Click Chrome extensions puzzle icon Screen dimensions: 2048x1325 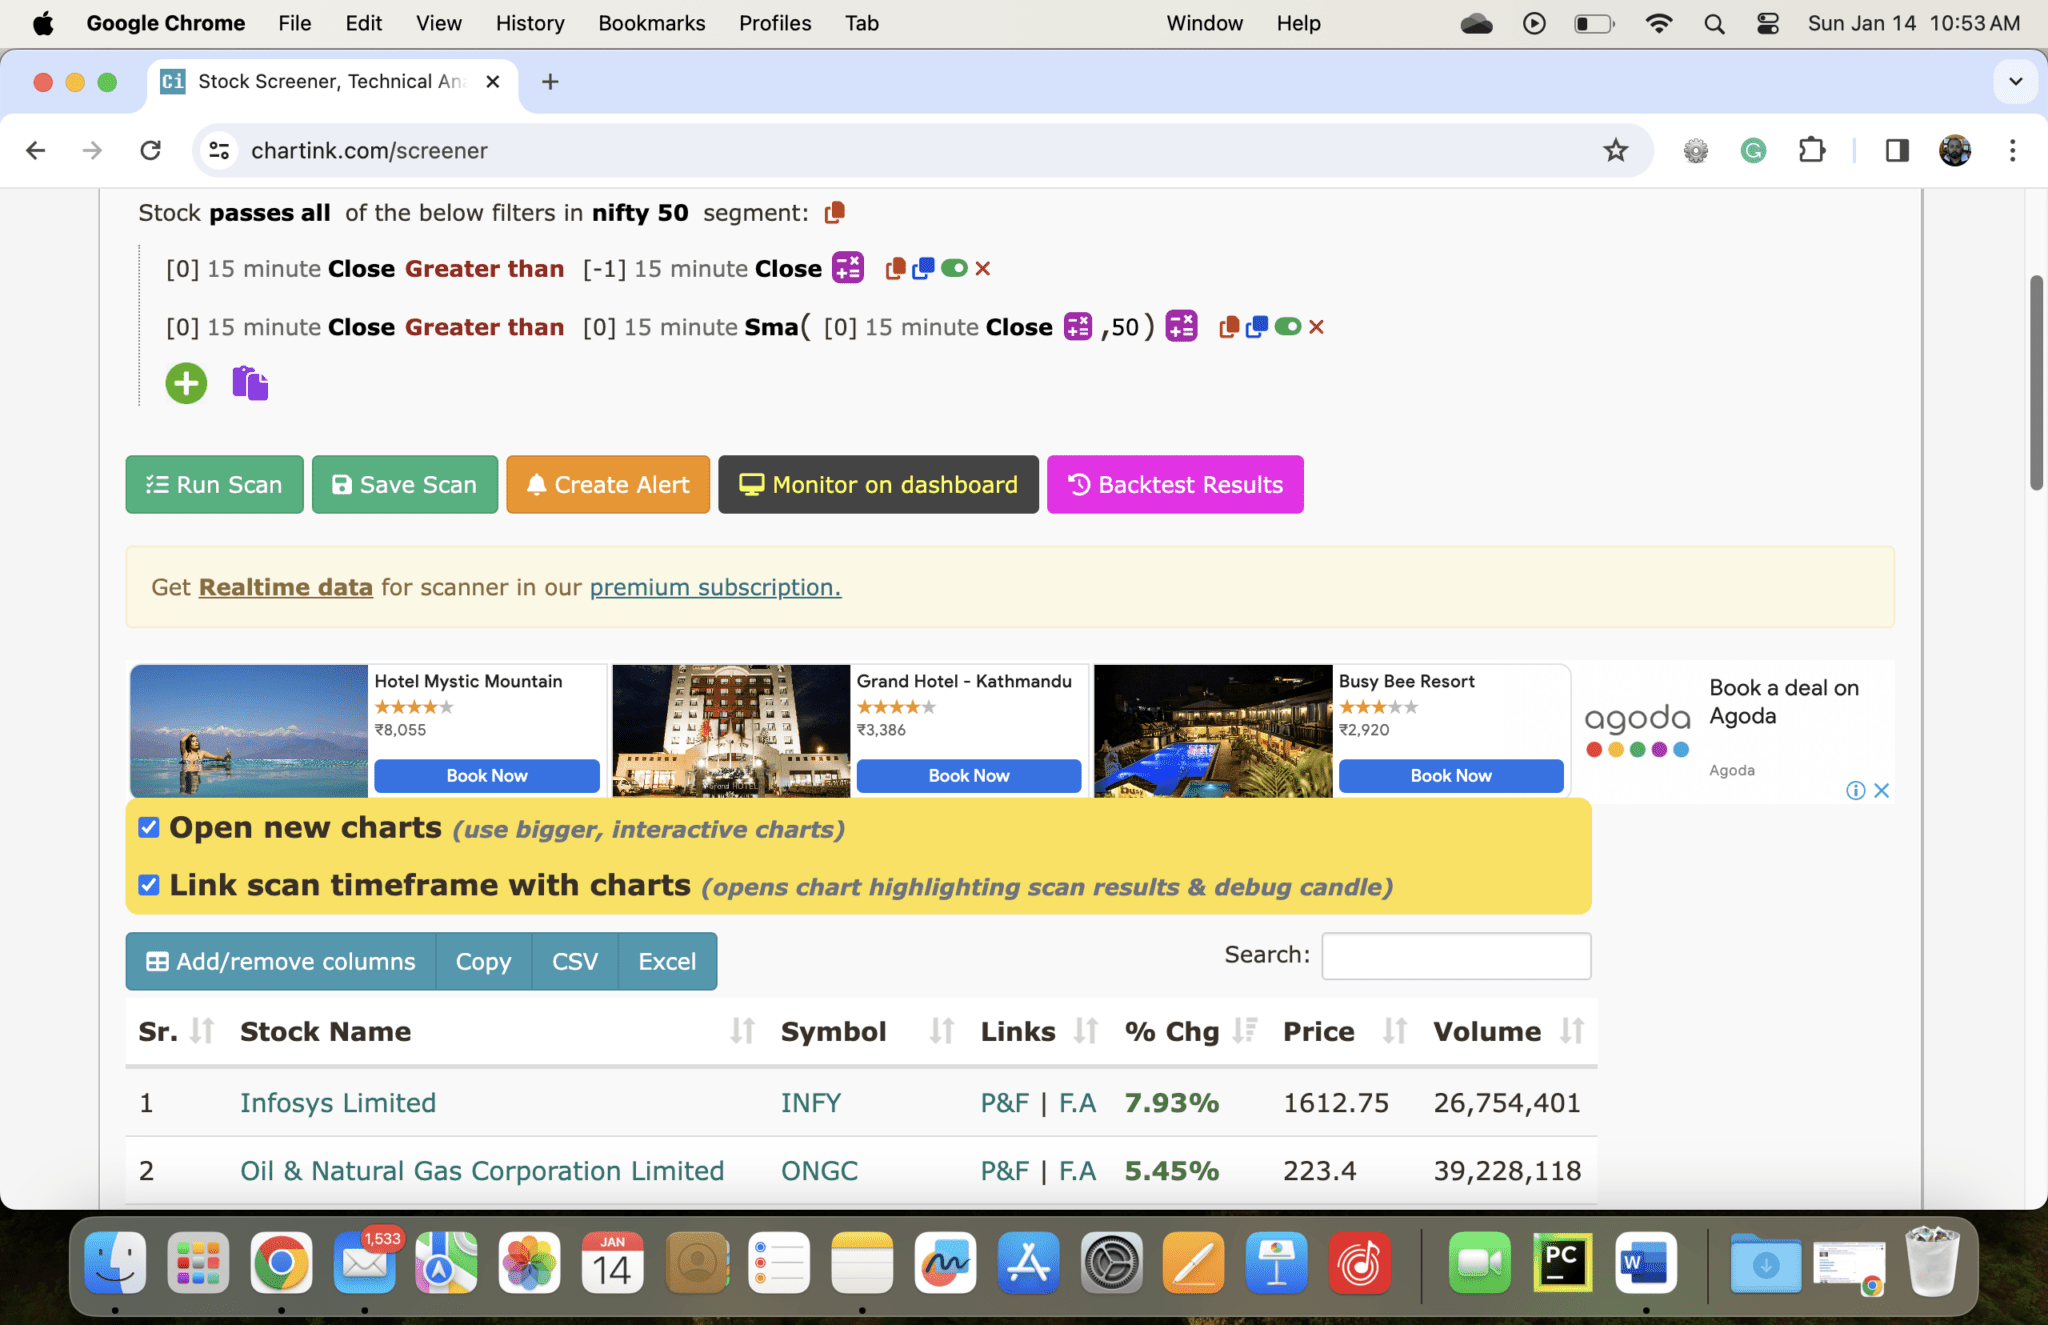coord(1811,150)
